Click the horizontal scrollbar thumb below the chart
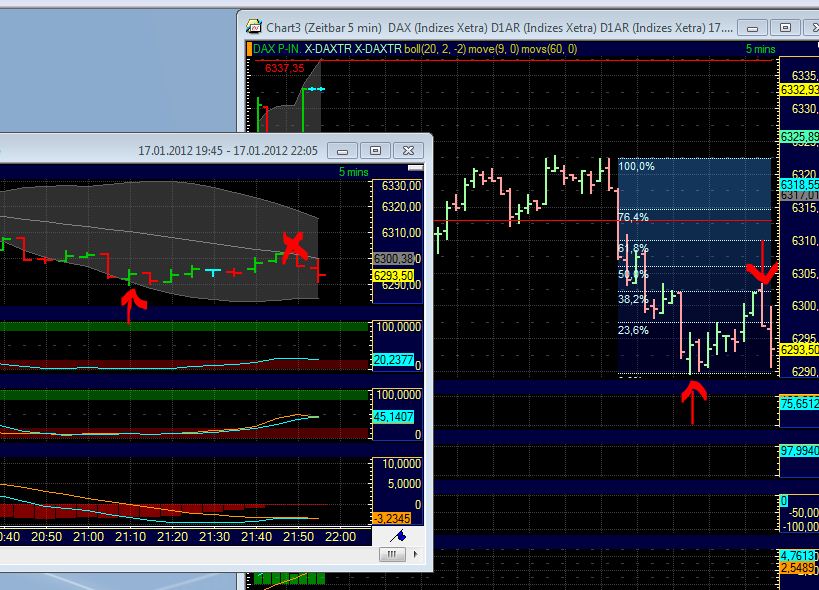 point(392,554)
